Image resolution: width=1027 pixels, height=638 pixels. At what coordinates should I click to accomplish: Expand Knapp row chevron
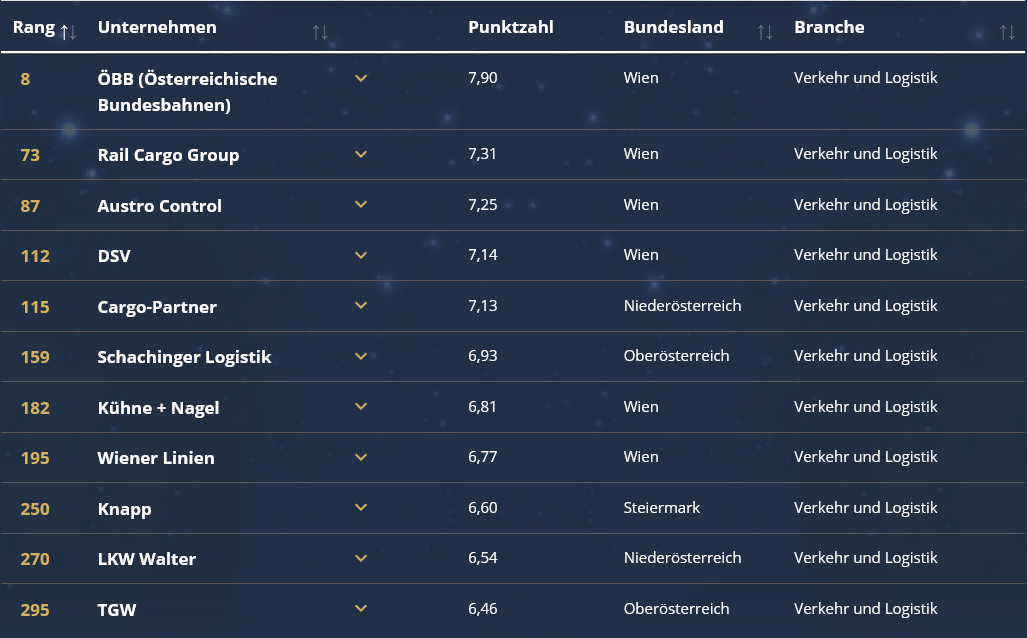(361, 507)
